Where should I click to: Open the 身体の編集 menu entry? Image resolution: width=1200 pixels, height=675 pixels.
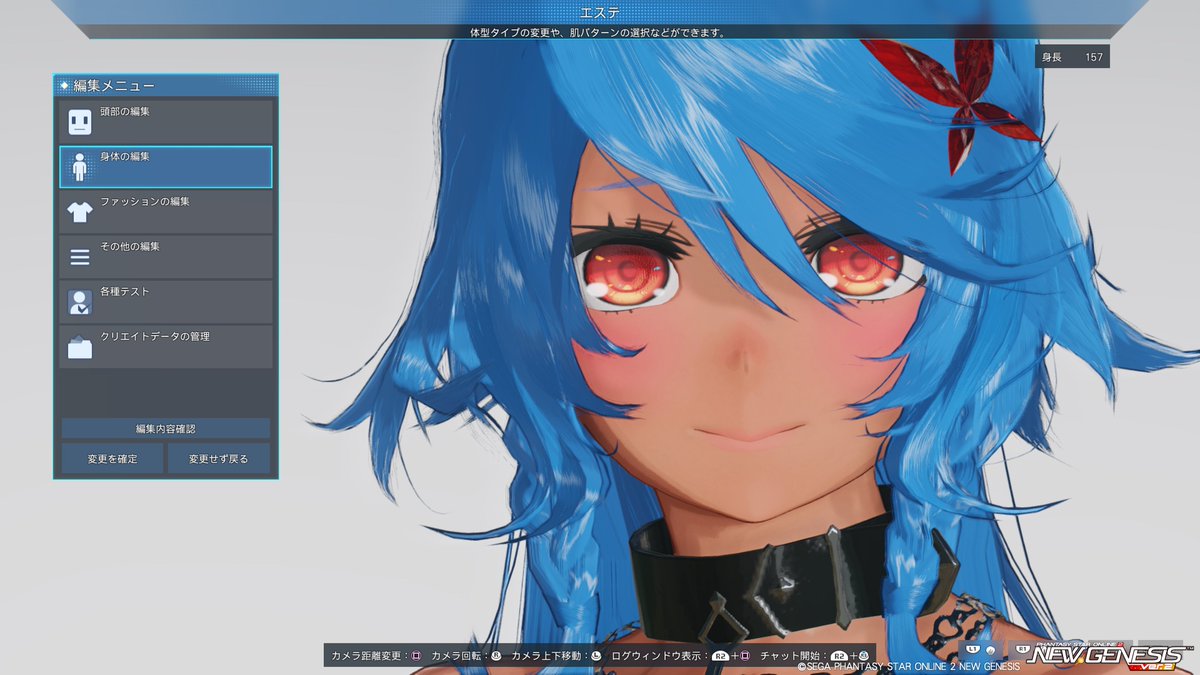tap(166, 167)
